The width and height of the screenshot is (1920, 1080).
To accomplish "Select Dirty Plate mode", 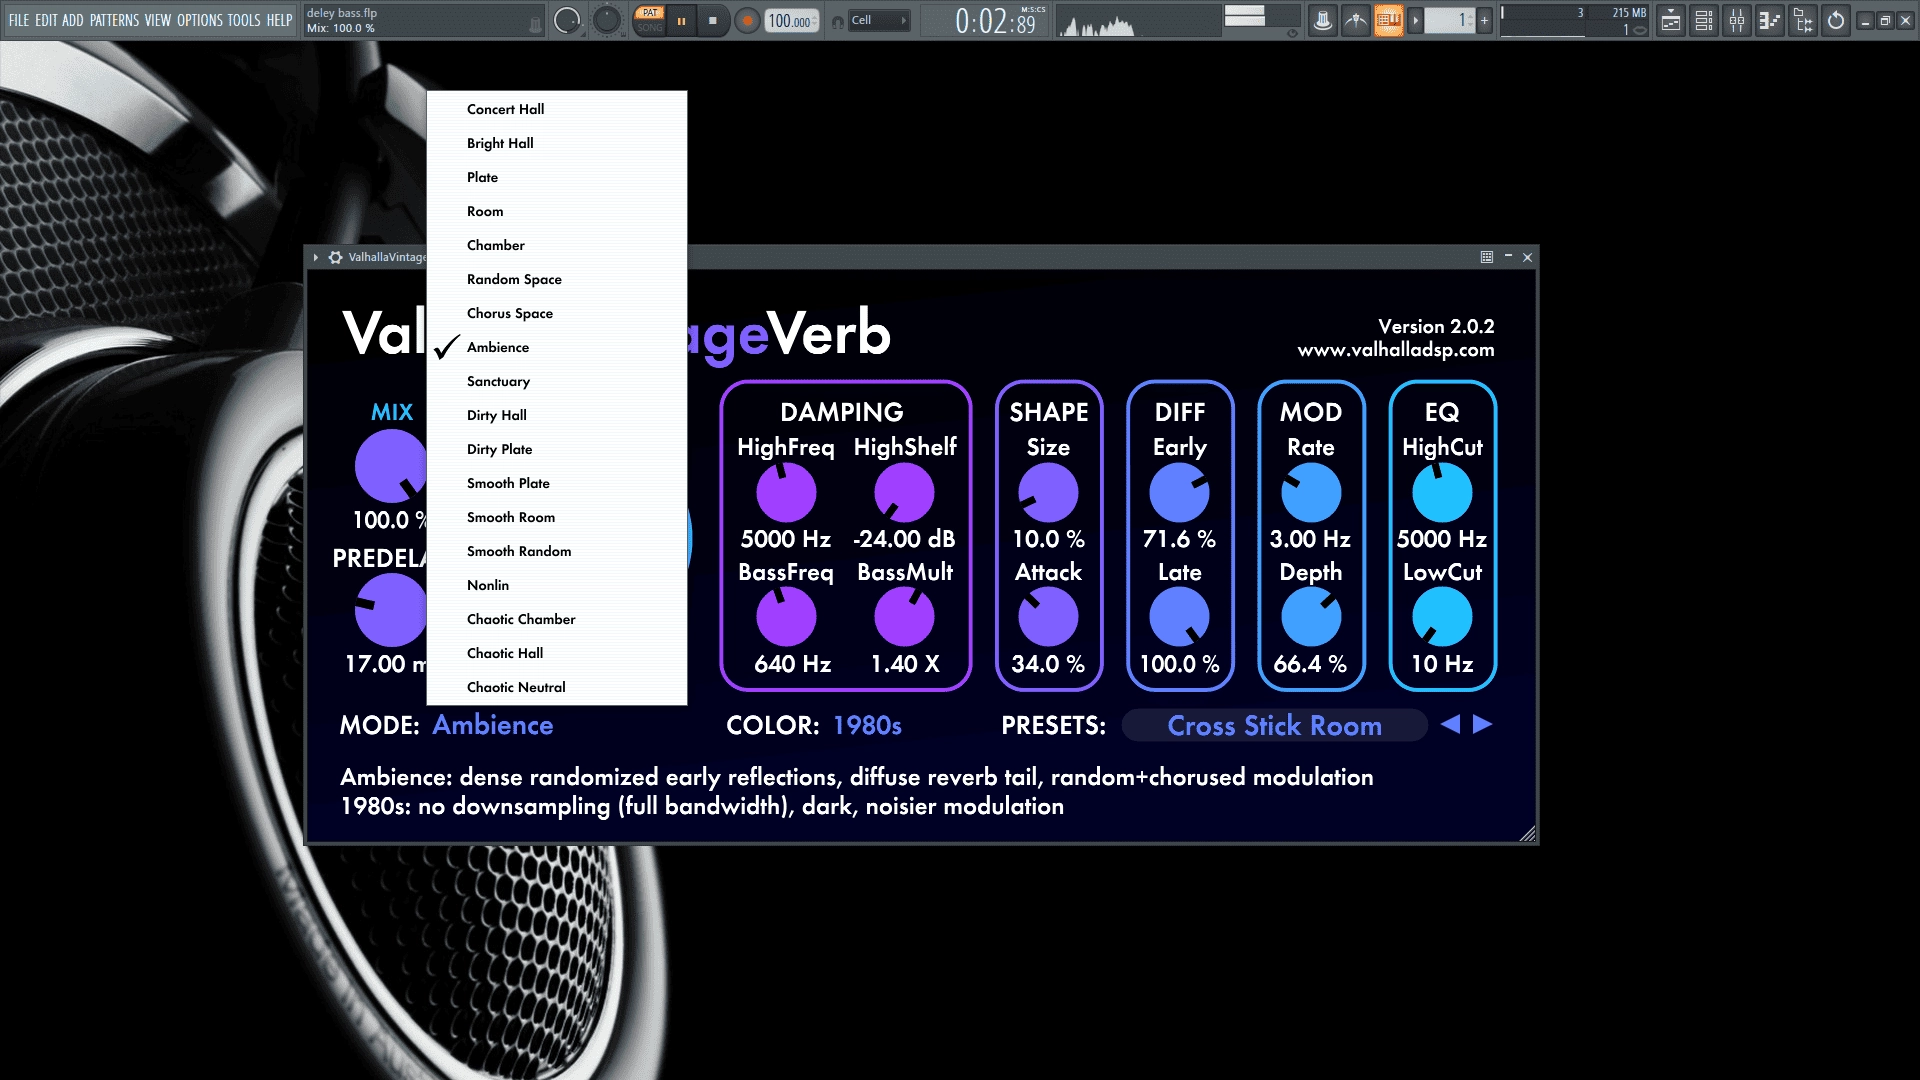I will (557, 449).
